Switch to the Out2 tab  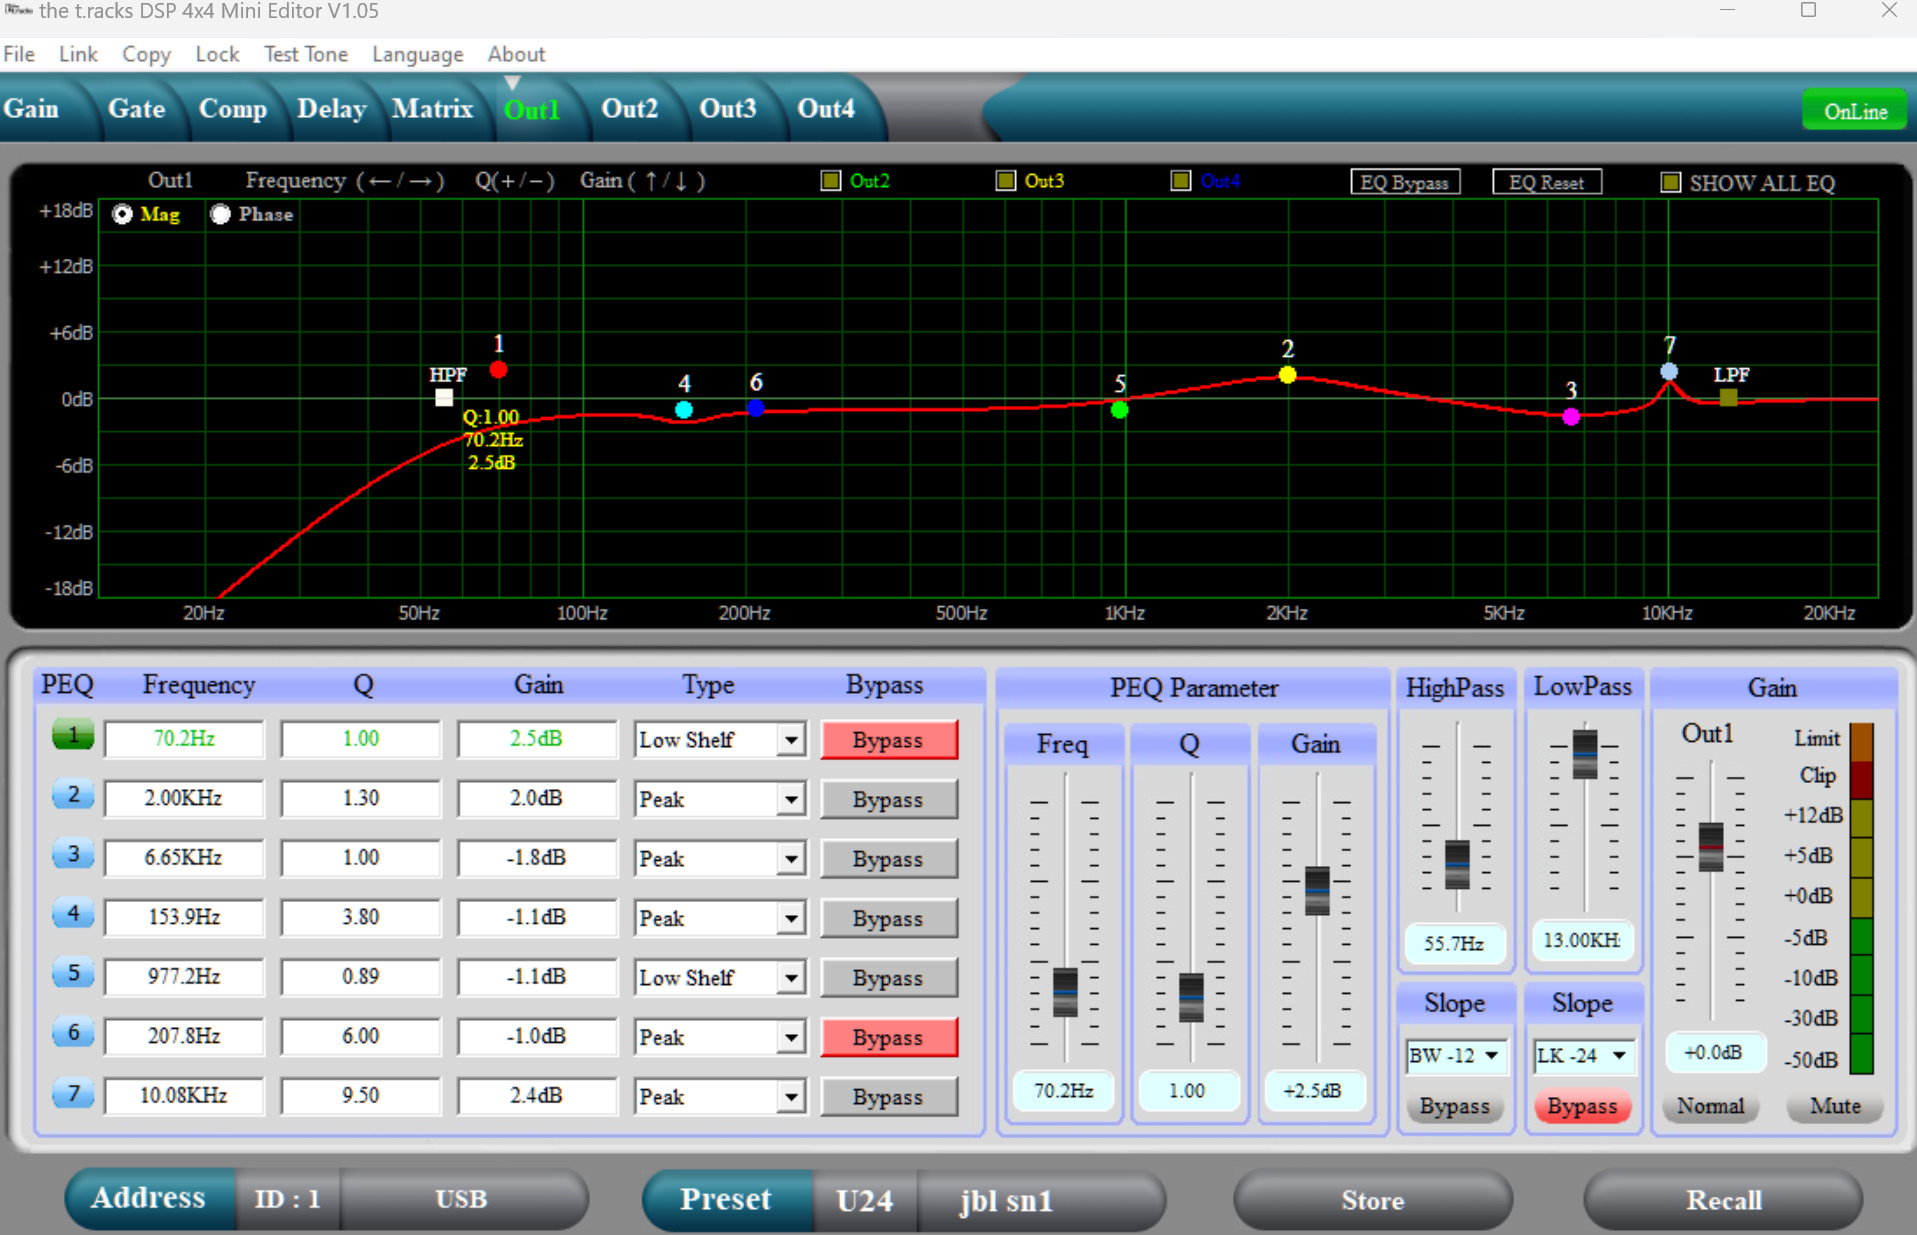tap(629, 108)
